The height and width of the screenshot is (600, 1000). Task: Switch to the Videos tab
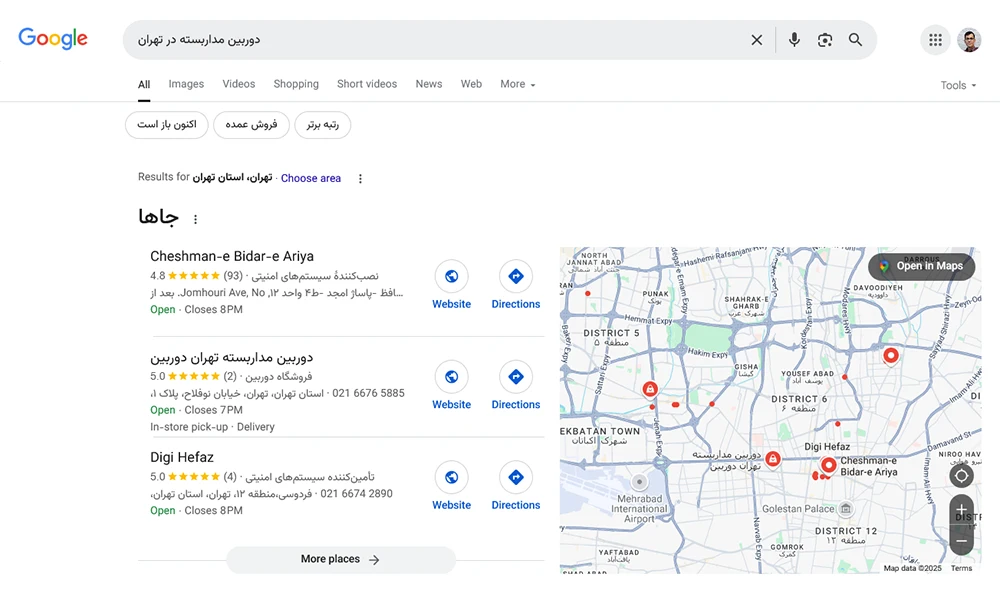point(239,84)
